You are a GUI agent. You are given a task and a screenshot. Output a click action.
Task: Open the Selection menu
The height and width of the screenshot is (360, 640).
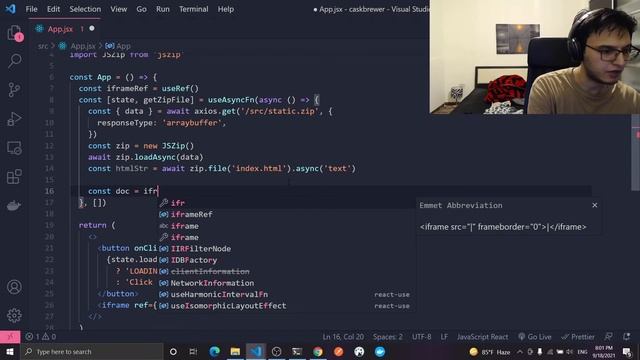85,9
